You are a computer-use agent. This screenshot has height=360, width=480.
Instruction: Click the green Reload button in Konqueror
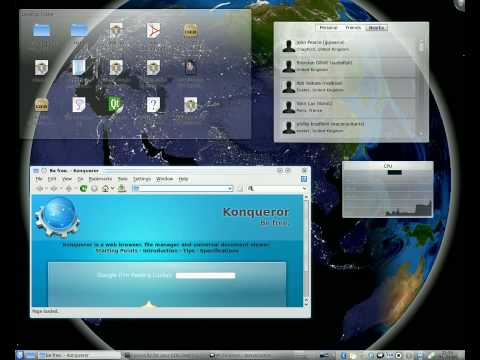pos(83,189)
